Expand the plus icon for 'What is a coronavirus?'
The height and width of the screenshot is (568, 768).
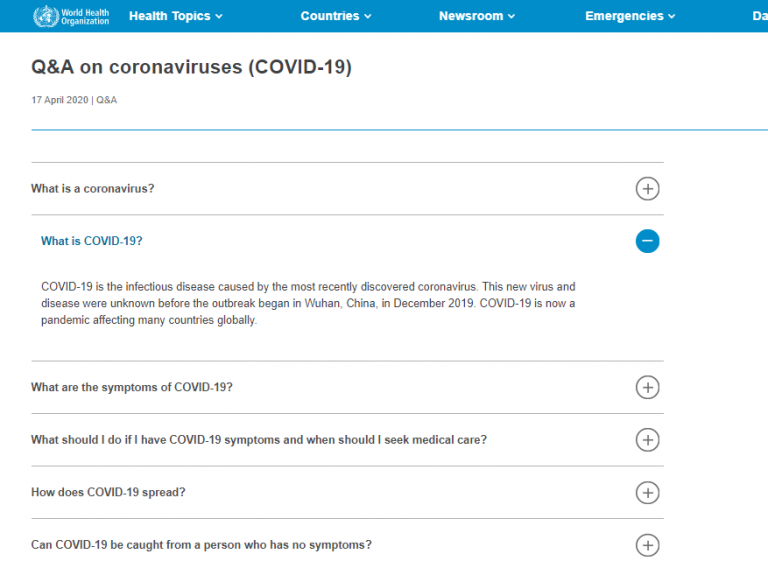coord(648,189)
